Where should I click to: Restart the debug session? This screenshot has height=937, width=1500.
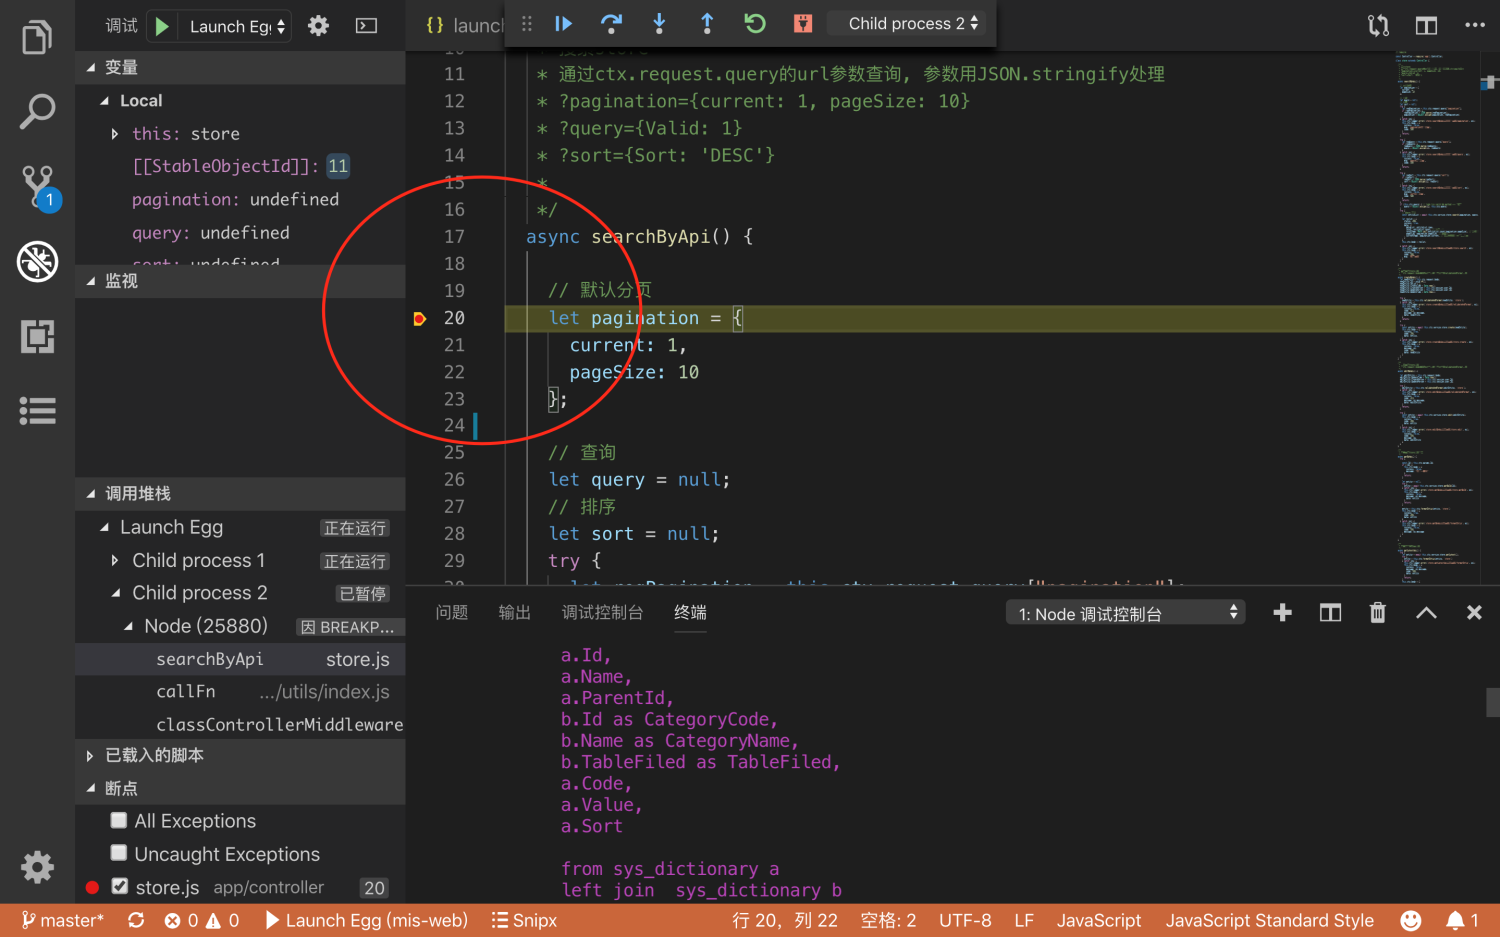(x=755, y=23)
